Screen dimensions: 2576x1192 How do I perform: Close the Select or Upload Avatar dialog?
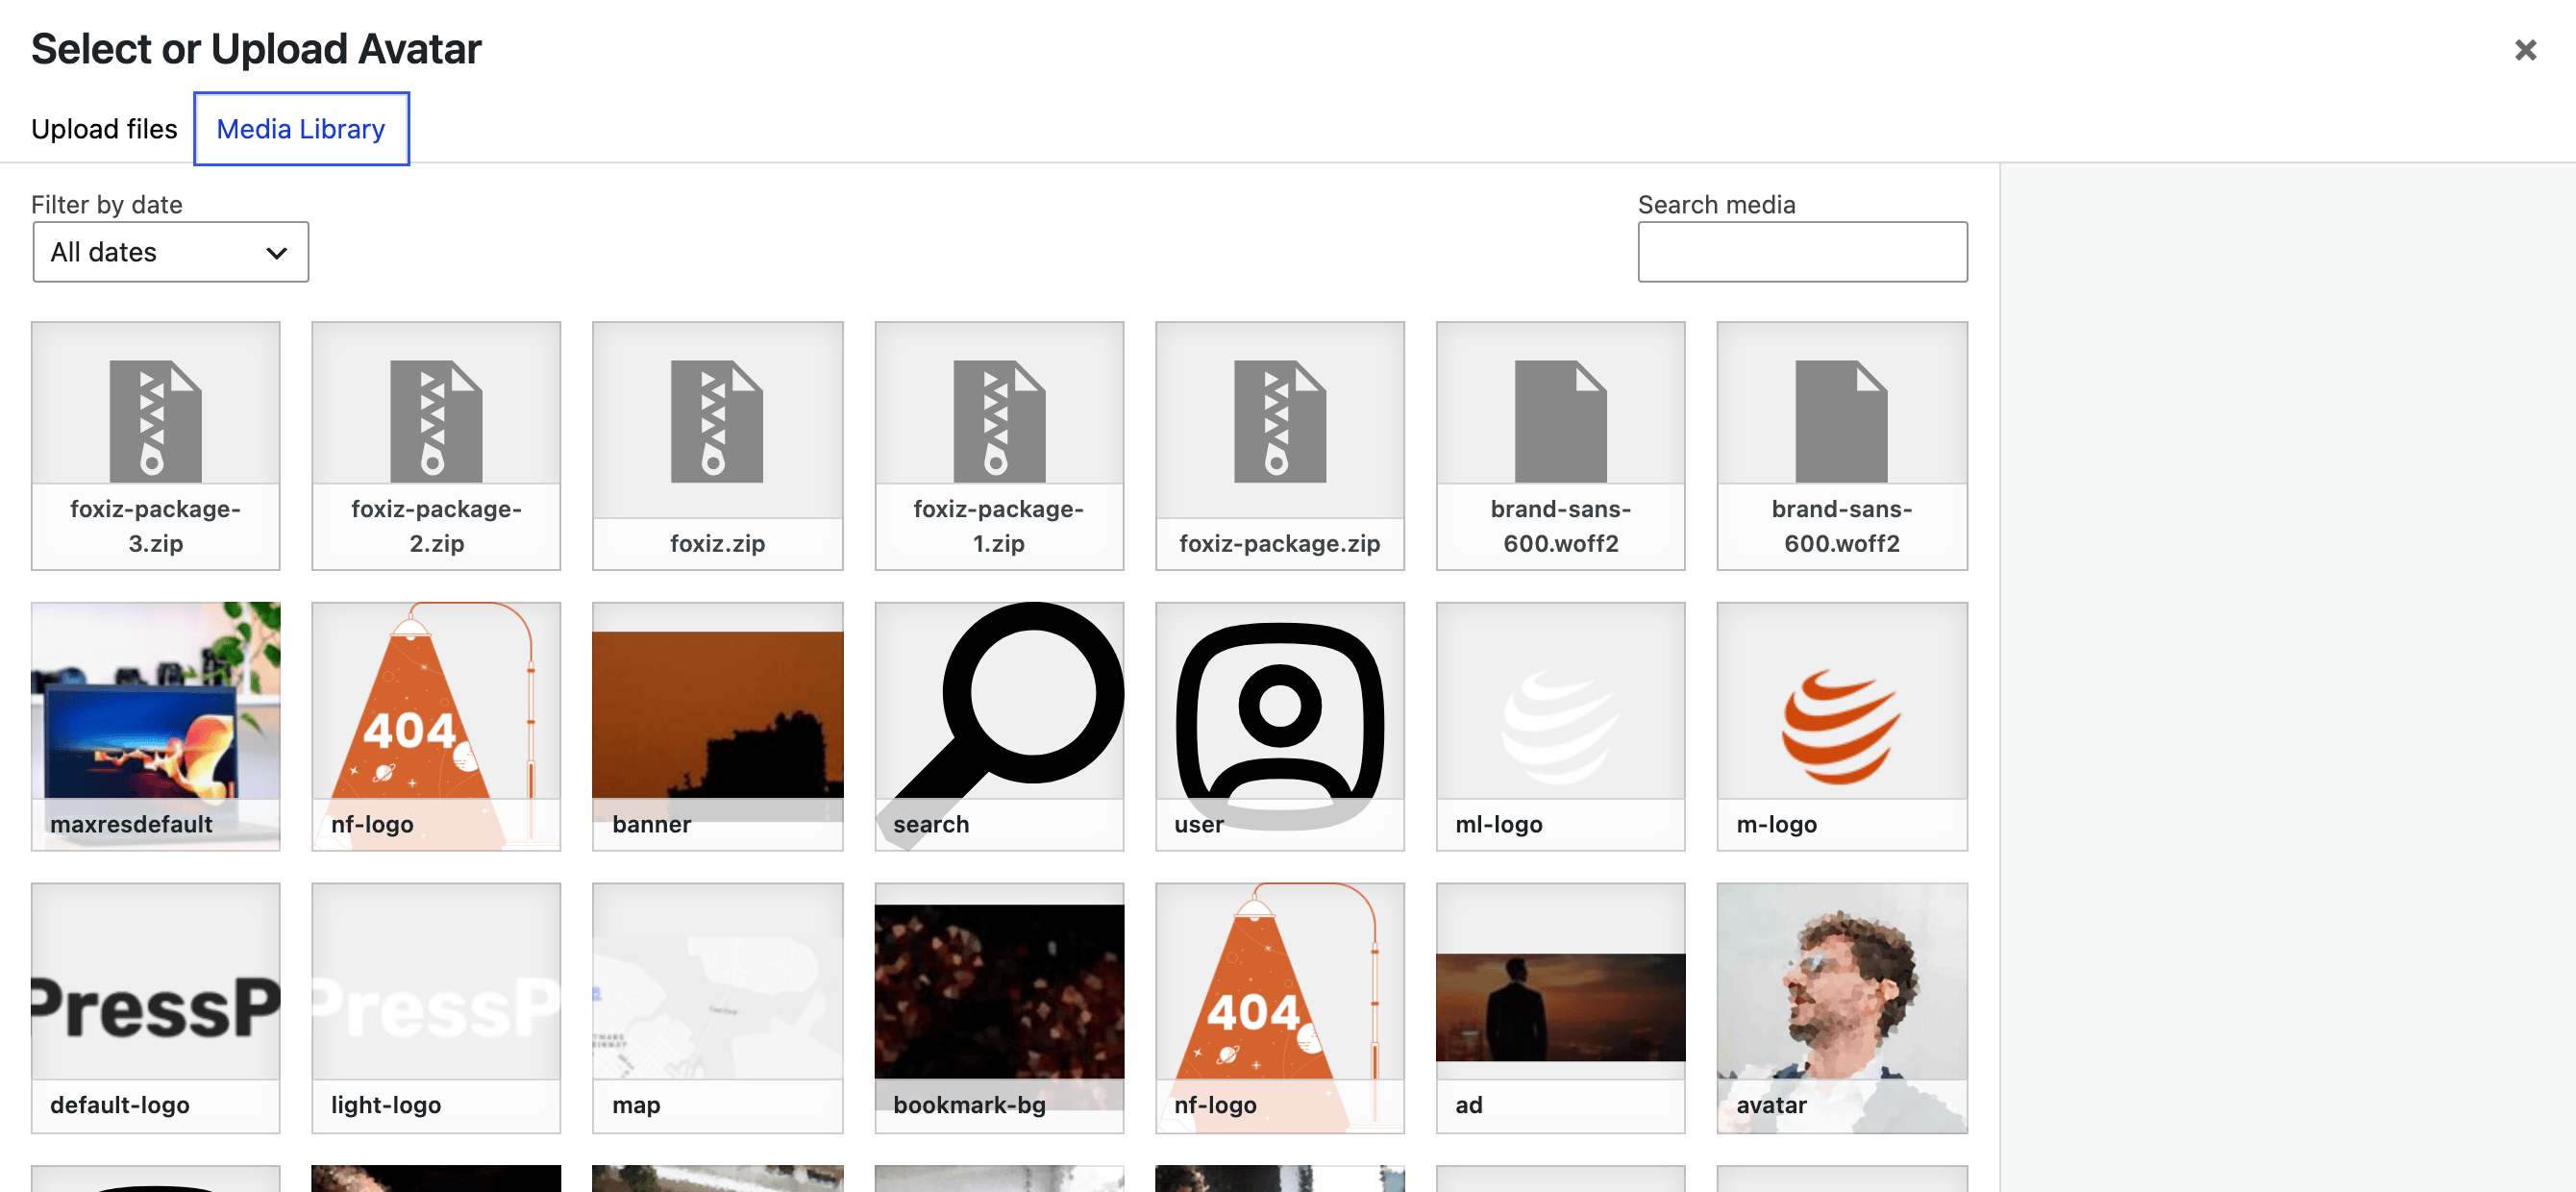tap(2525, 50)
